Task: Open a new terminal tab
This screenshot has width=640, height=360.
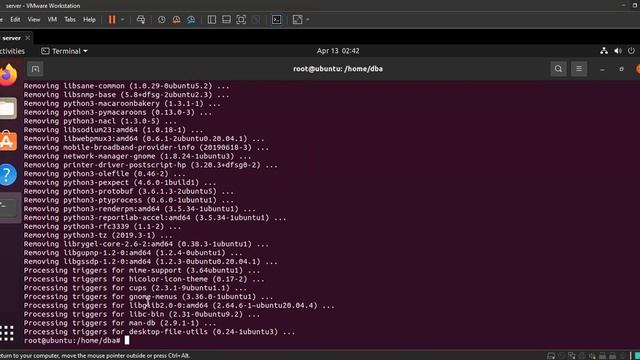Action: pyautogui.click(x=36, y=69)
